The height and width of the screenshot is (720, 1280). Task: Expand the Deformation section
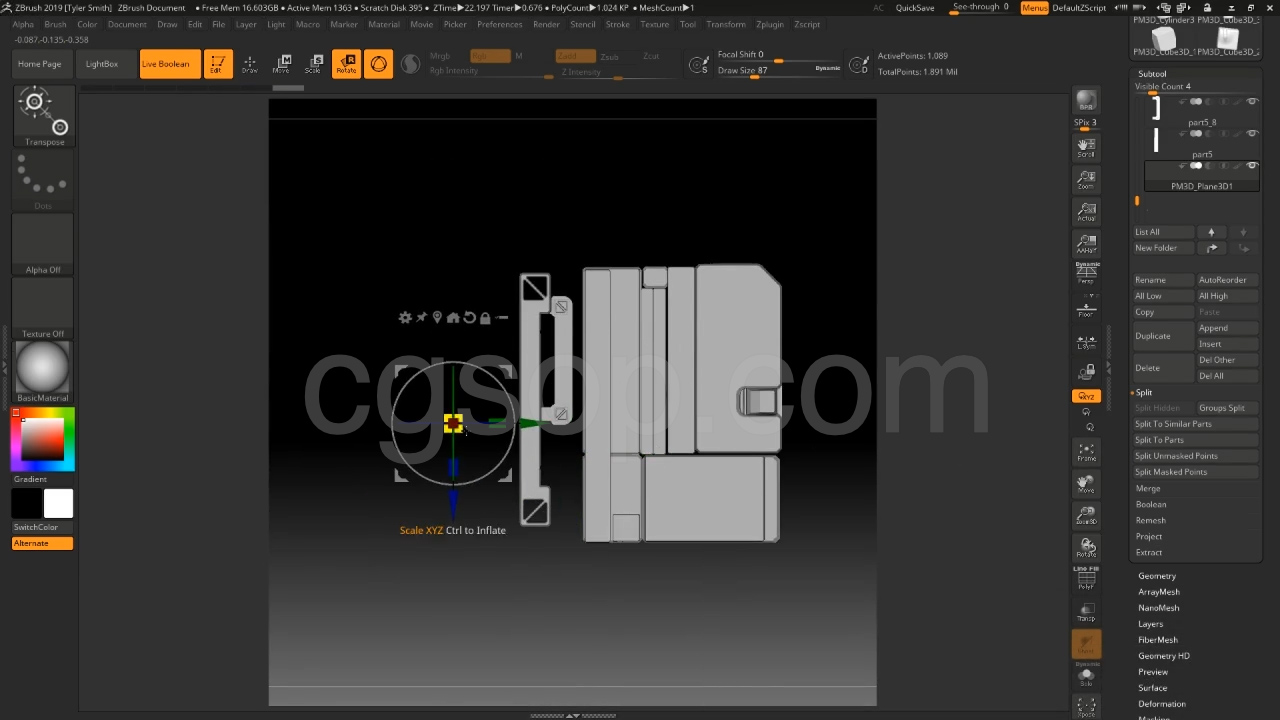click(x=1162, y=704)
